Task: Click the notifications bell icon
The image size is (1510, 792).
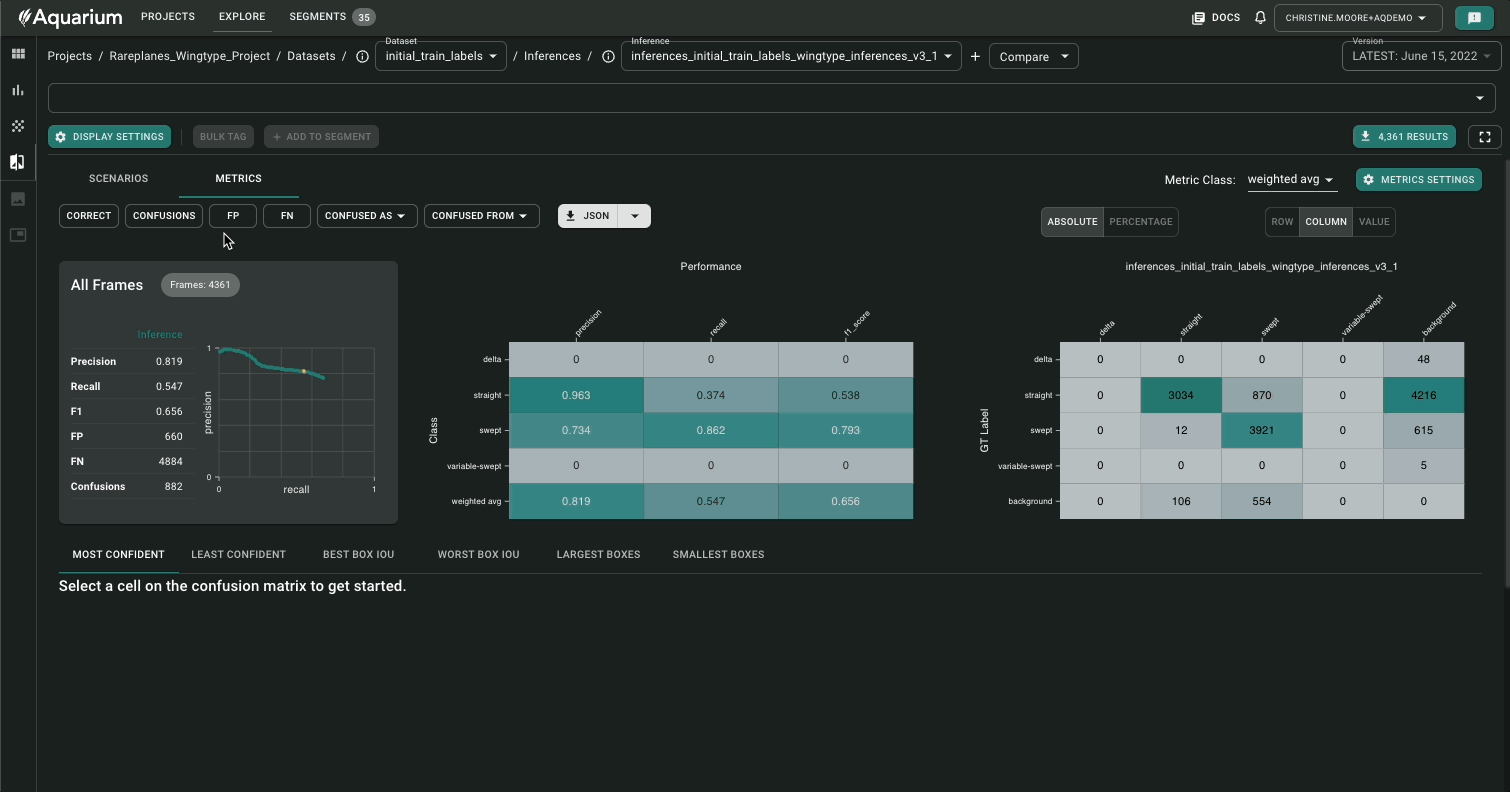Action: 1260,18
